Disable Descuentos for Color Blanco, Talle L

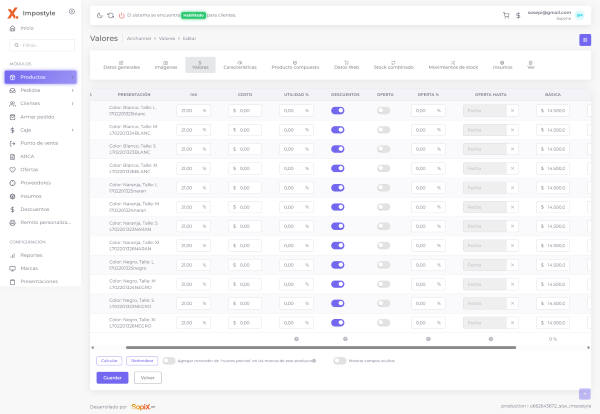pyautogui.click(x=337, y=111)
